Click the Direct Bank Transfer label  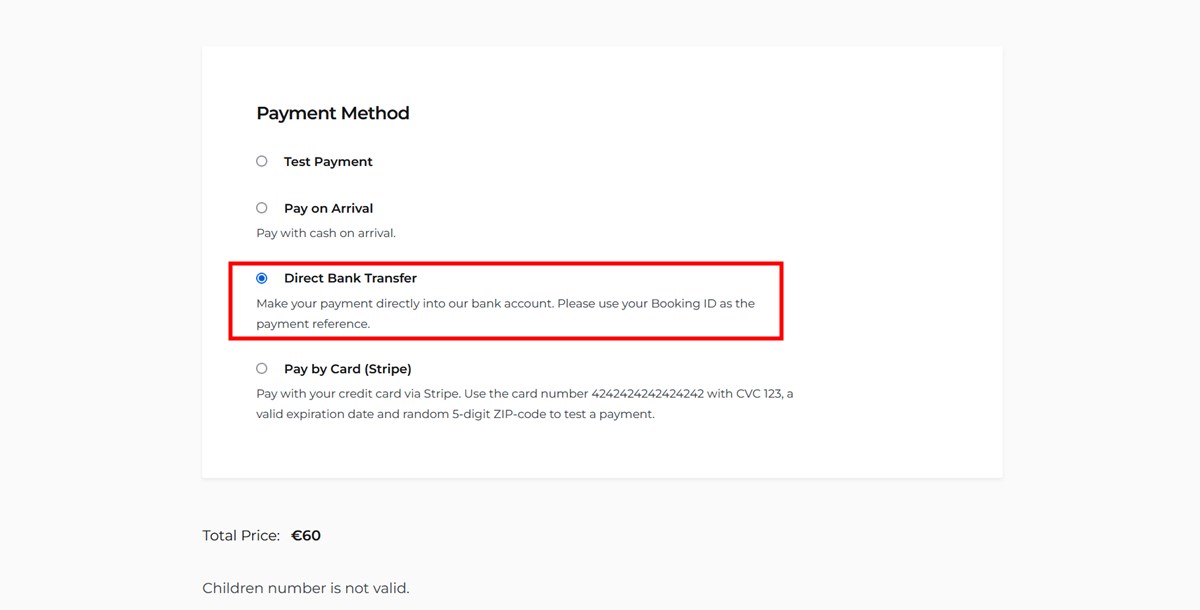[352, 278]
